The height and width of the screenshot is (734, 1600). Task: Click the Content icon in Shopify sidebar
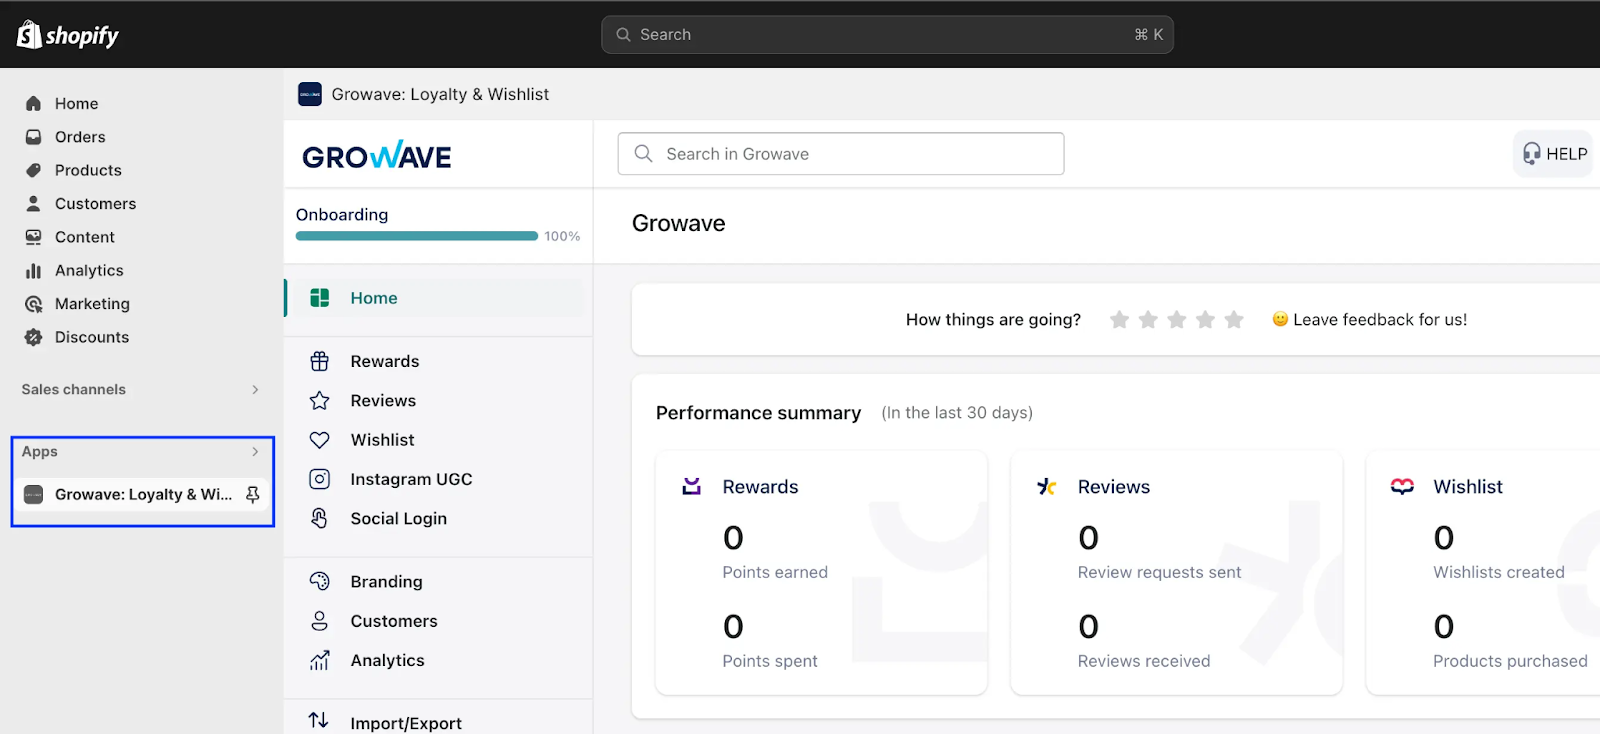(33, 237)
